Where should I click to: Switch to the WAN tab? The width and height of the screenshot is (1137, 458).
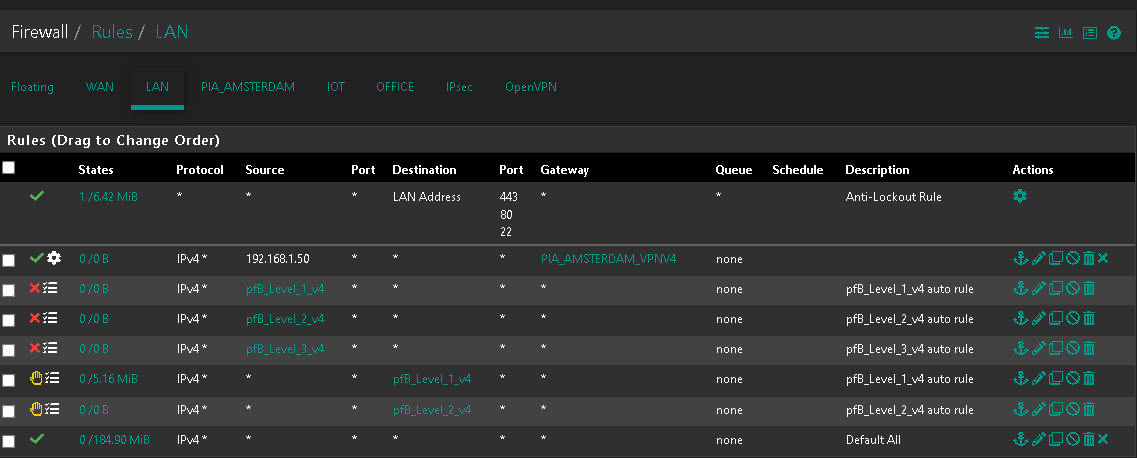[100, 87]
